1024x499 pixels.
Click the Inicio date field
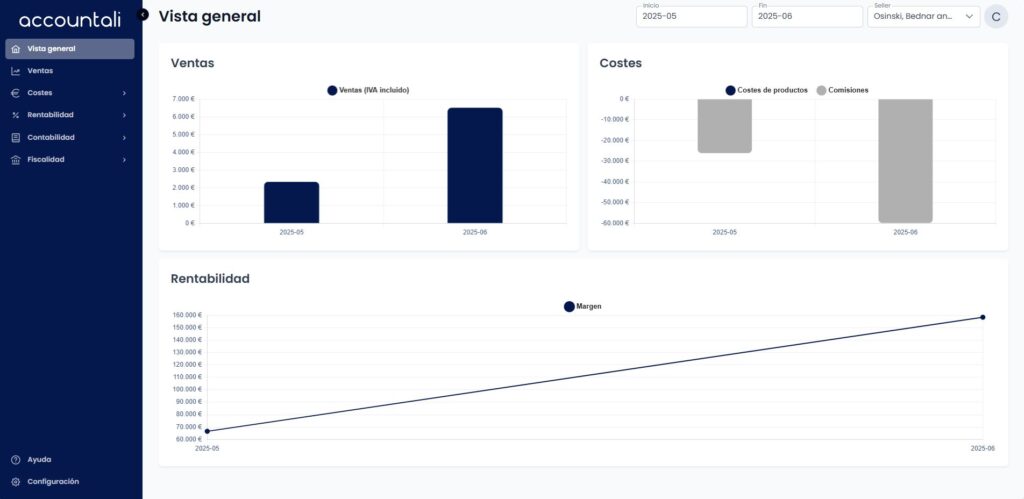[692, 16]
